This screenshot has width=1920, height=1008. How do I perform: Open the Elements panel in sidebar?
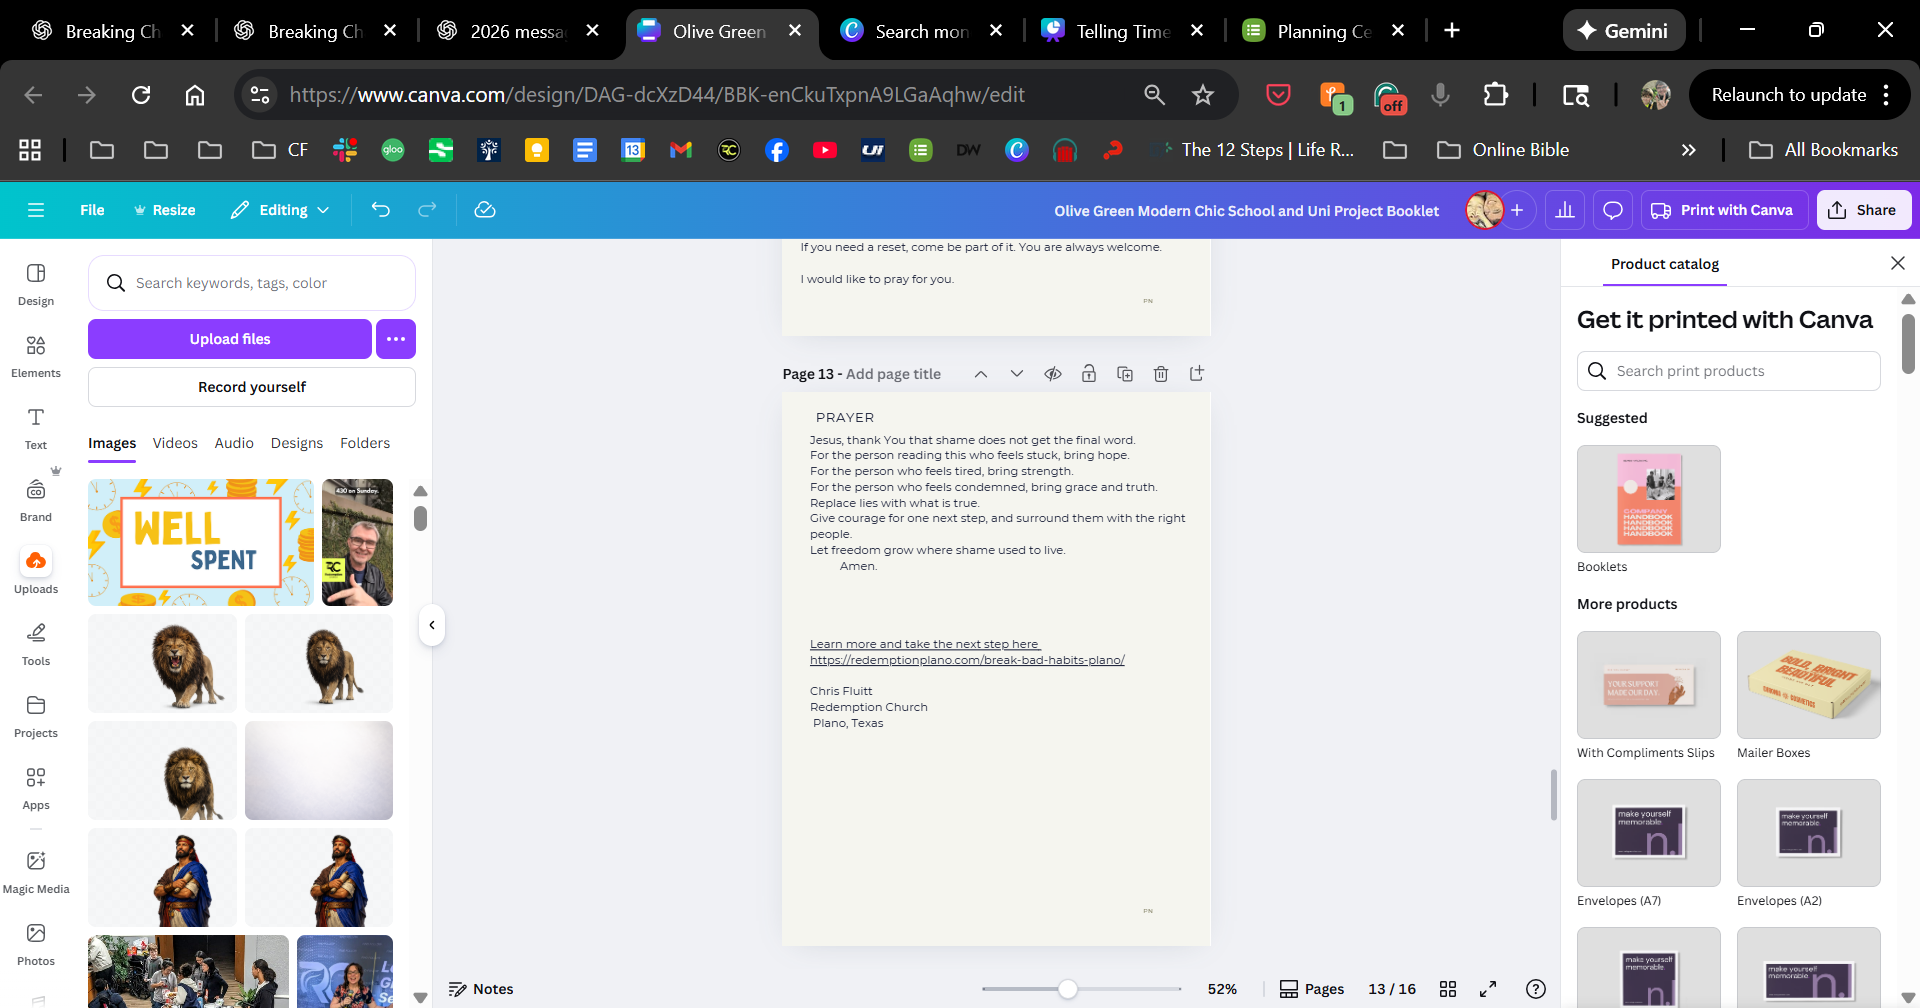[x=36, y=356]
